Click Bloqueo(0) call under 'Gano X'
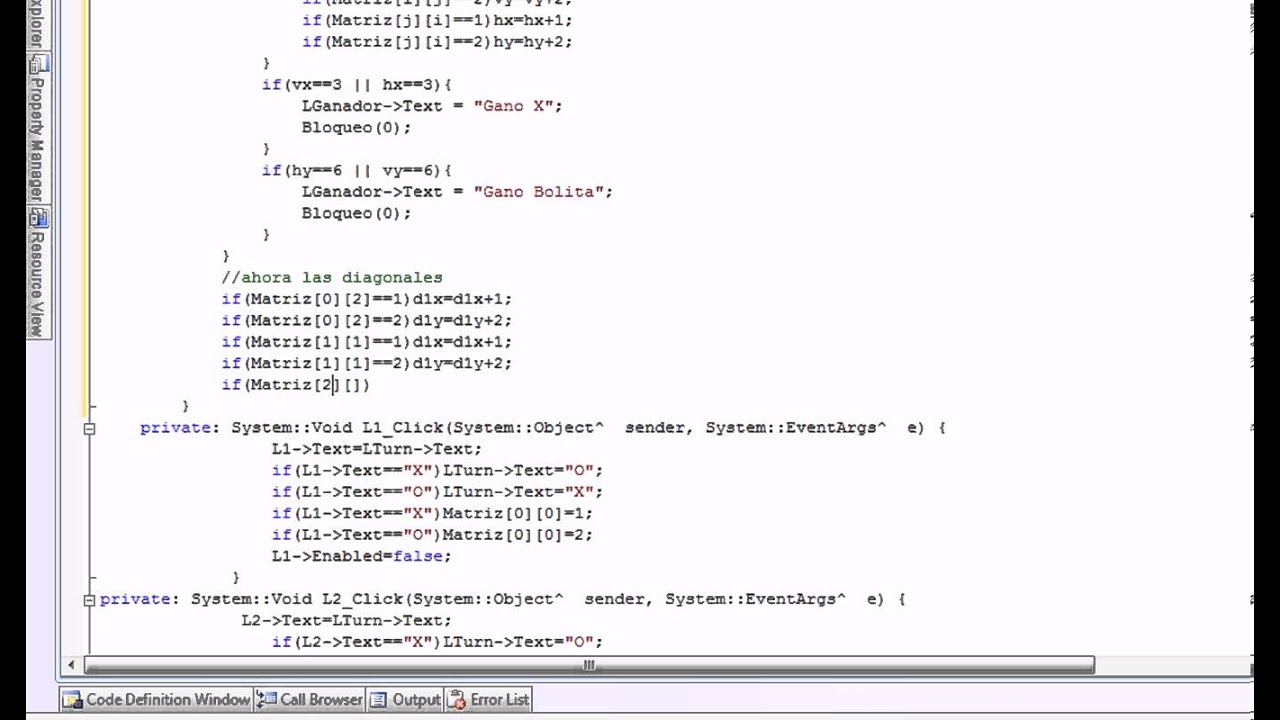This screenshot has height=720, width=1280. coord(356,128)
